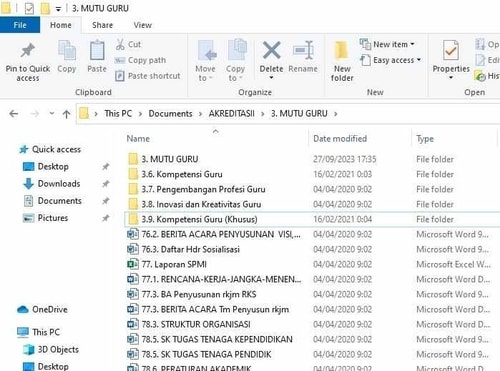
Task: Click the Pin to Quick access icon
Action: [28, 50]
